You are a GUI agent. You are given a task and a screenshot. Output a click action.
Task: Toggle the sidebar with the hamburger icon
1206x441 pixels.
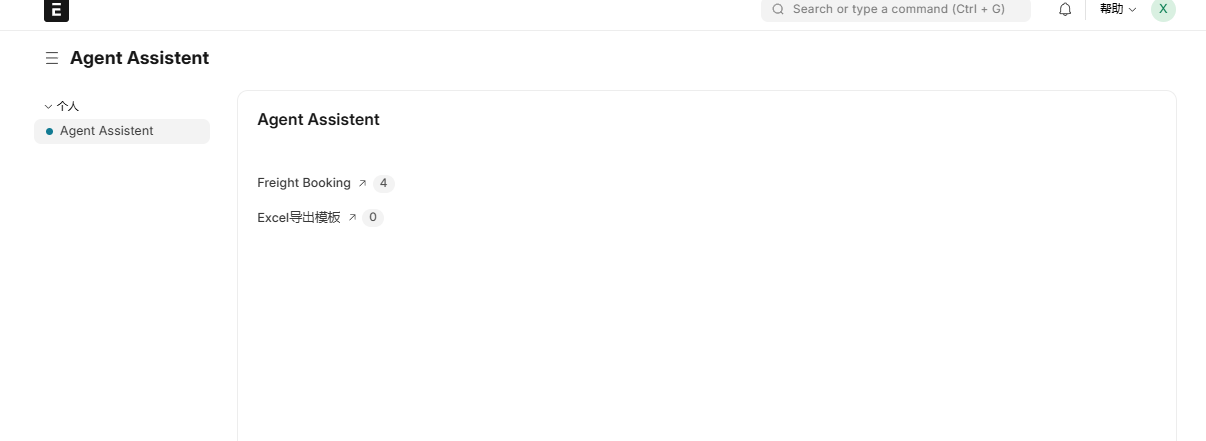(52, 58)
